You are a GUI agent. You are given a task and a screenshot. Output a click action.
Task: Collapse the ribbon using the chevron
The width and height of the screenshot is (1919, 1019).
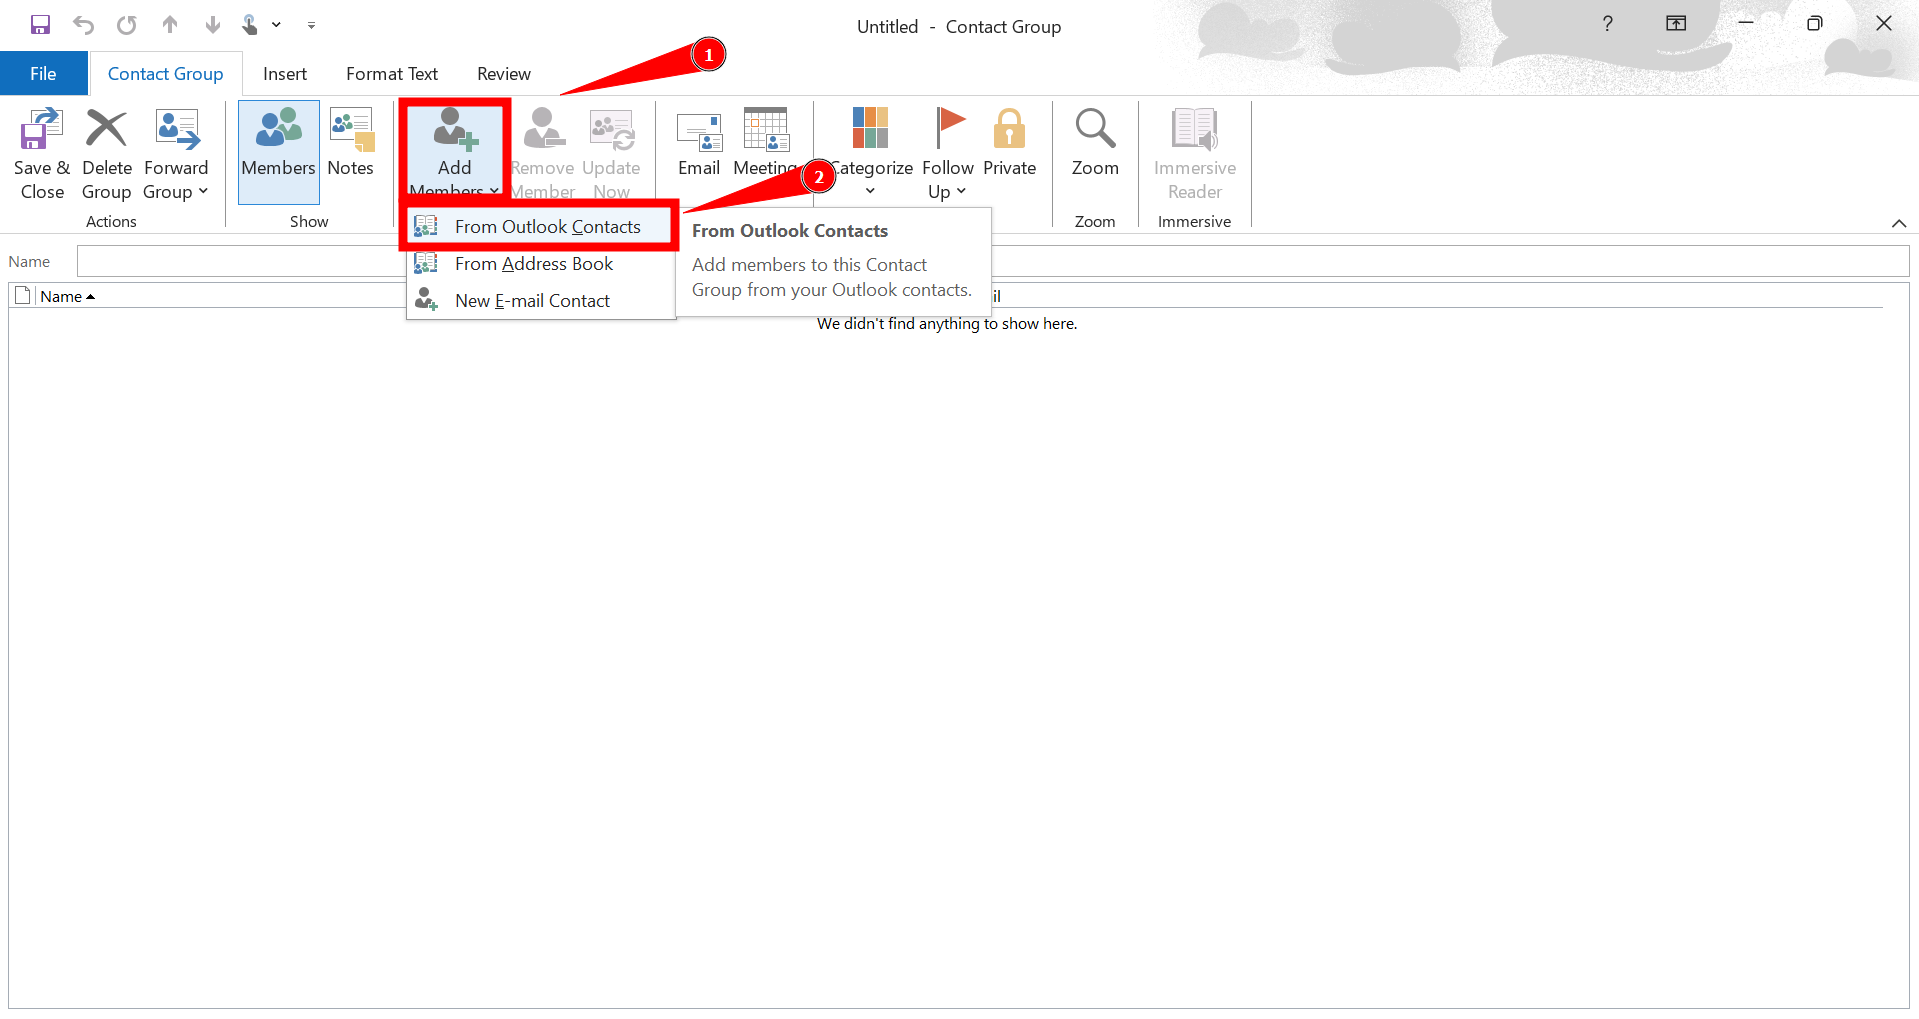(1899, 223)
